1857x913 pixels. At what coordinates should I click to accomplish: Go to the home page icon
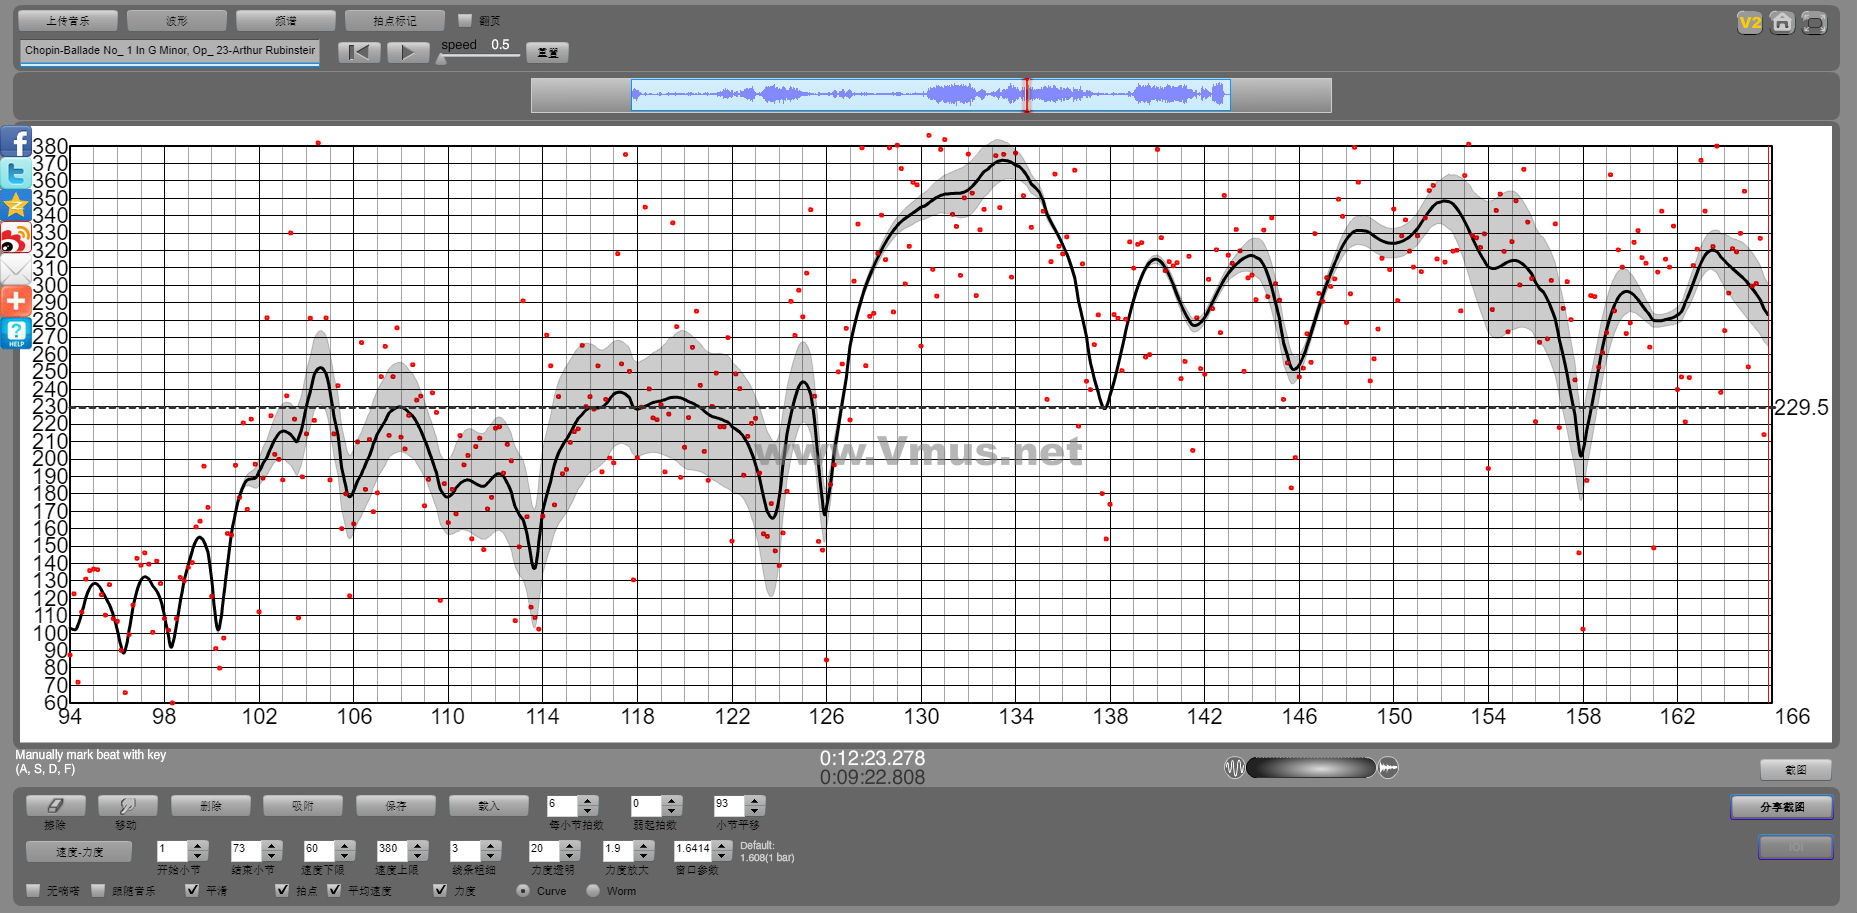(1781, 23)
